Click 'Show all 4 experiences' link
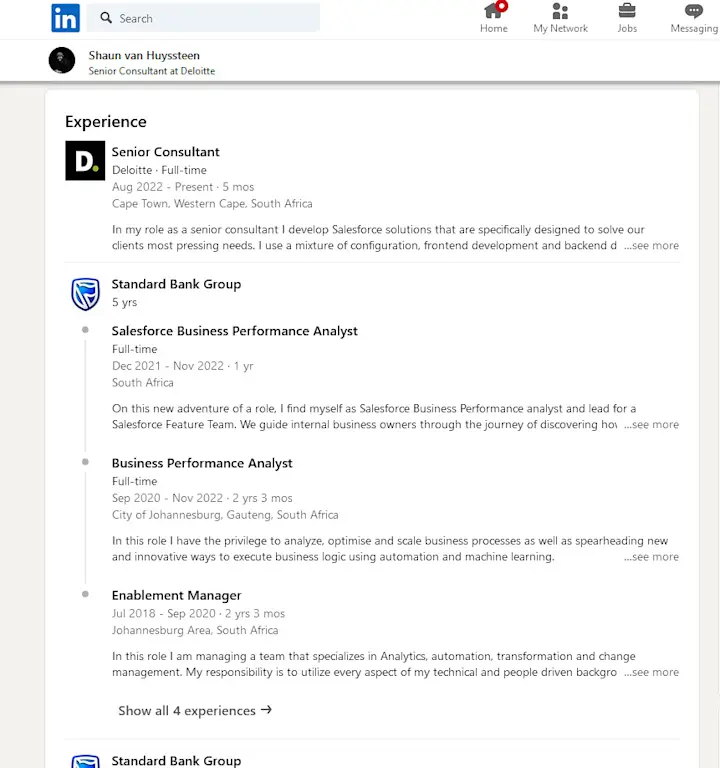 195,711
